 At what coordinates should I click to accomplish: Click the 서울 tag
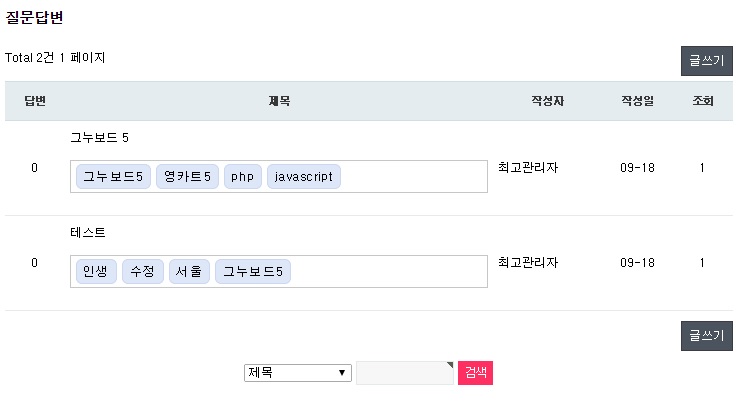[190, 272]
